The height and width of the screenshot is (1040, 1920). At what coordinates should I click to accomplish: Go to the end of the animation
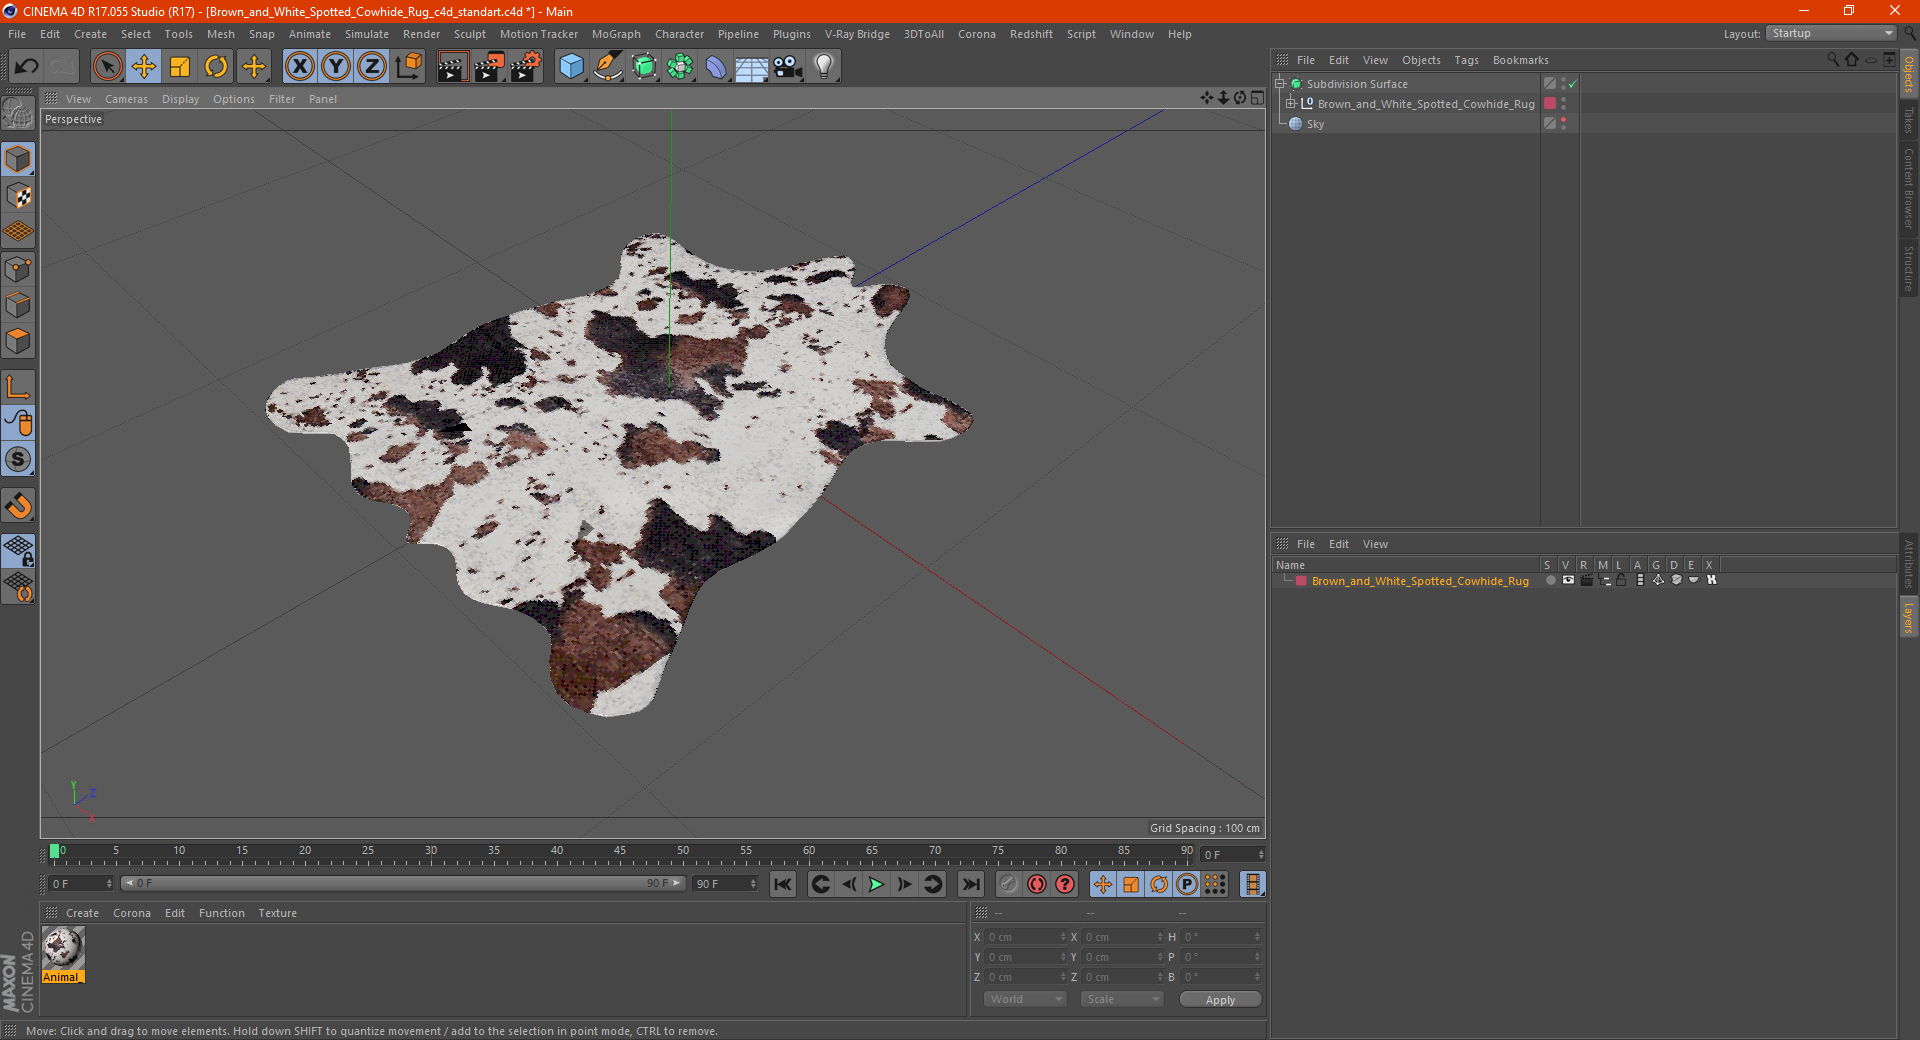pyautogui.click(x=970, y=884)
